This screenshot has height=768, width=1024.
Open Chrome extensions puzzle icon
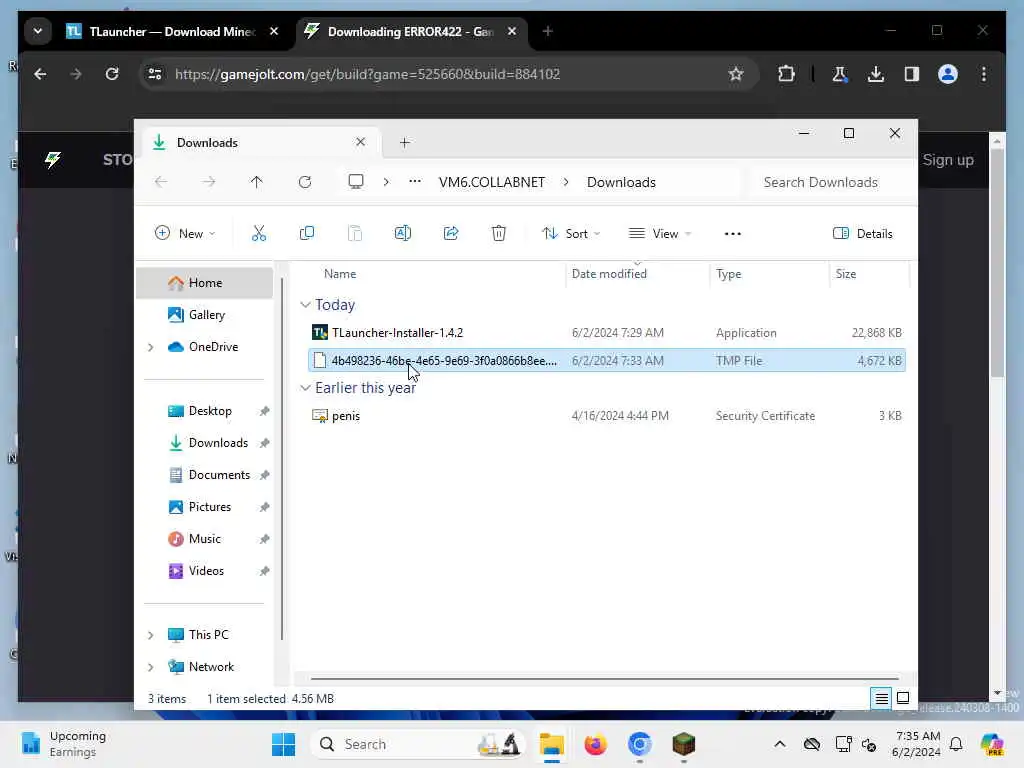[786, 74]
